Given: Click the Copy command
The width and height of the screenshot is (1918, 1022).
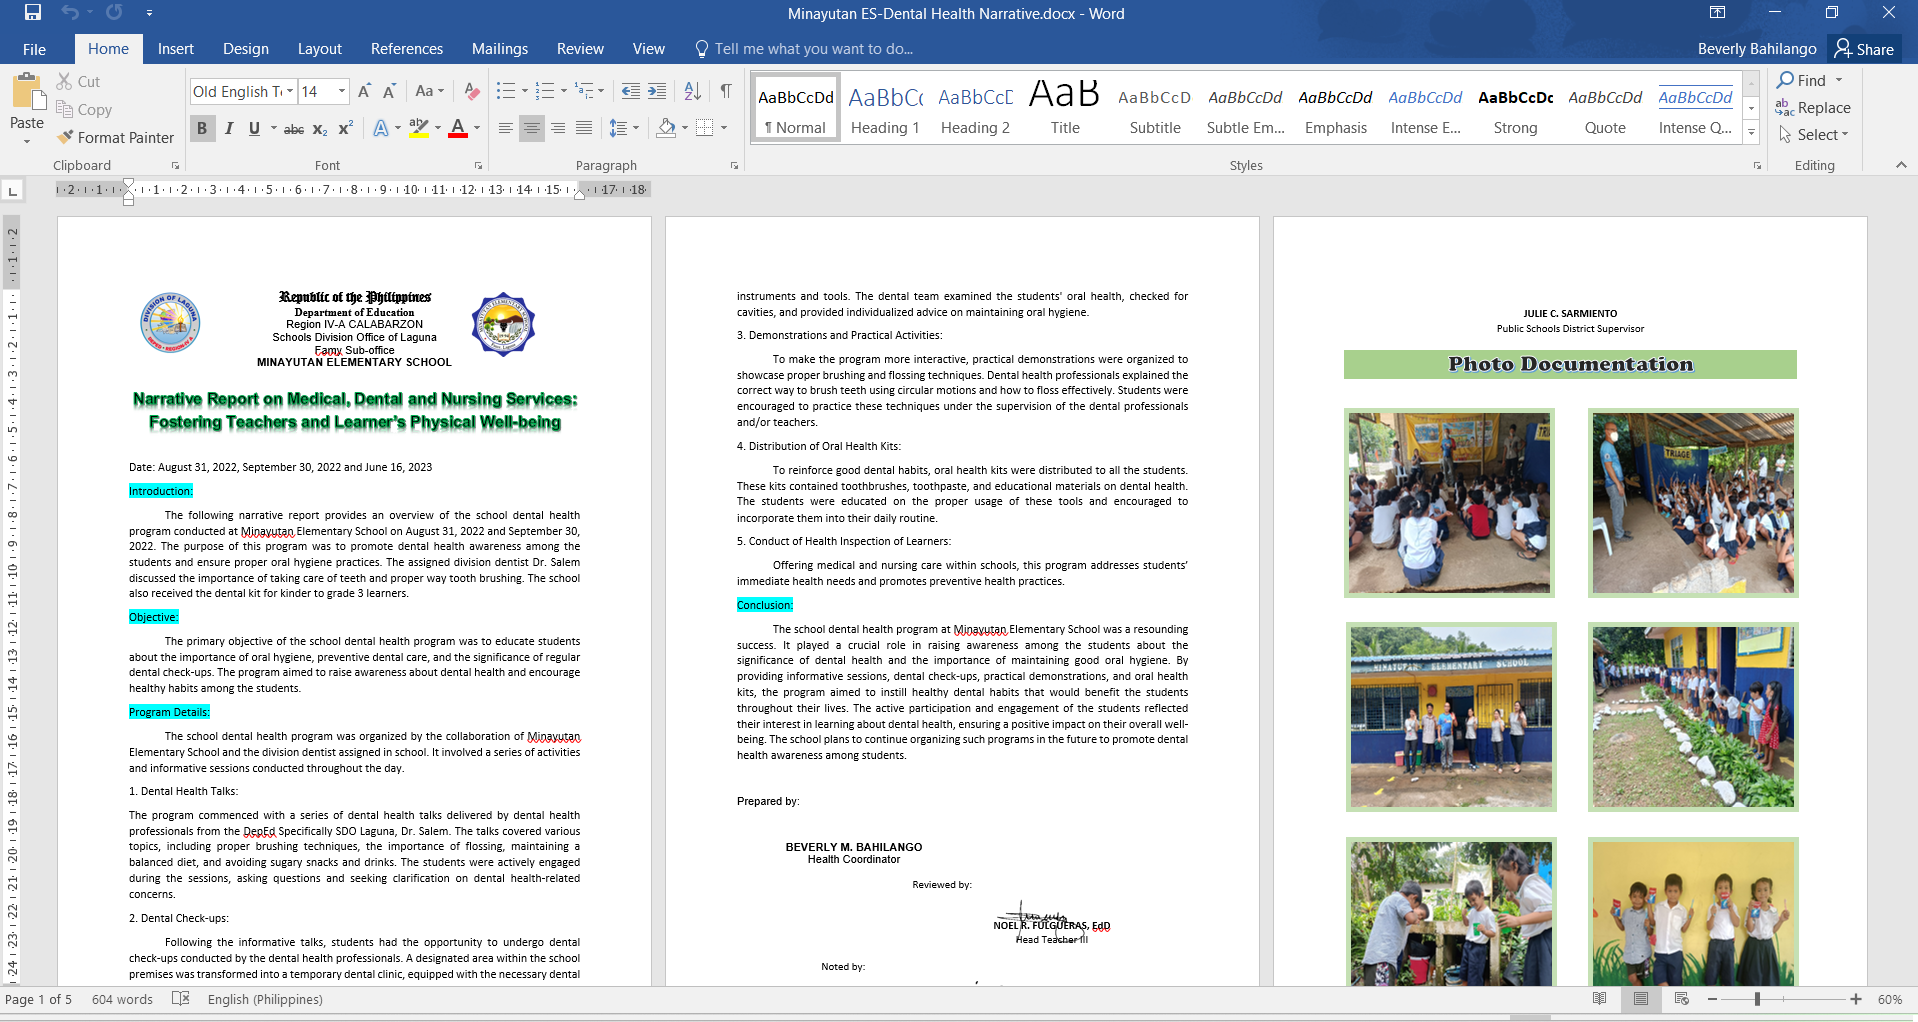Looking at the screenshot, I should tap(84, 109).
